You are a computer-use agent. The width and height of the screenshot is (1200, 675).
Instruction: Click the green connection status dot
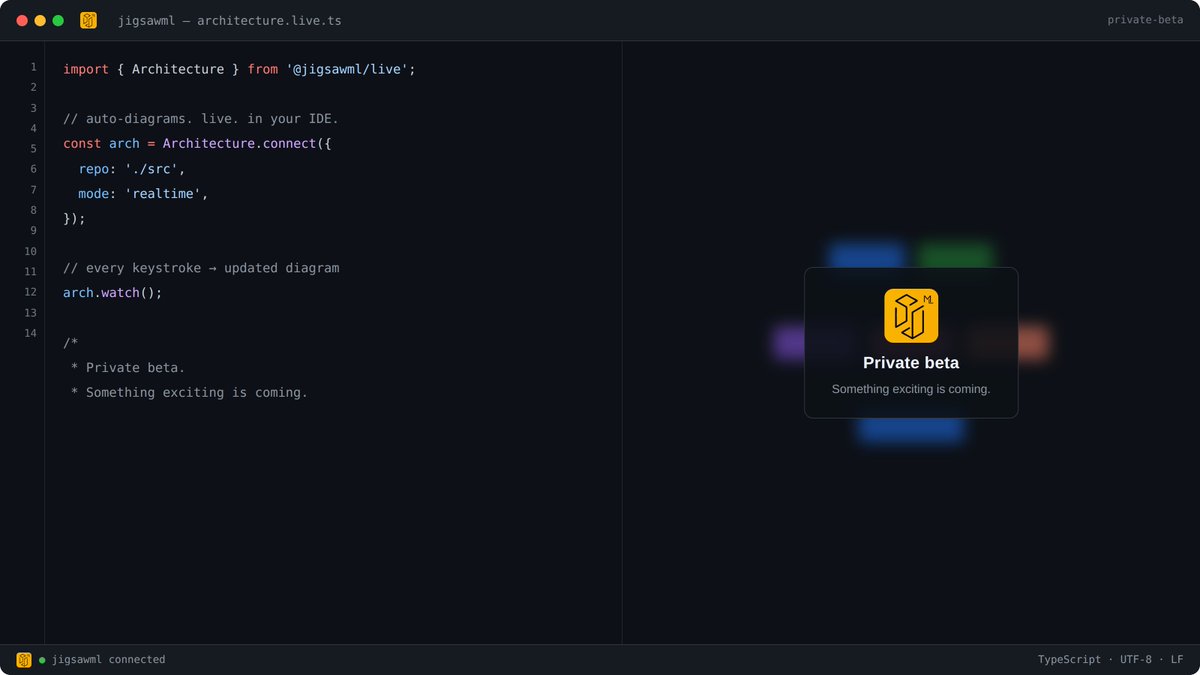[x=42, y=660]
